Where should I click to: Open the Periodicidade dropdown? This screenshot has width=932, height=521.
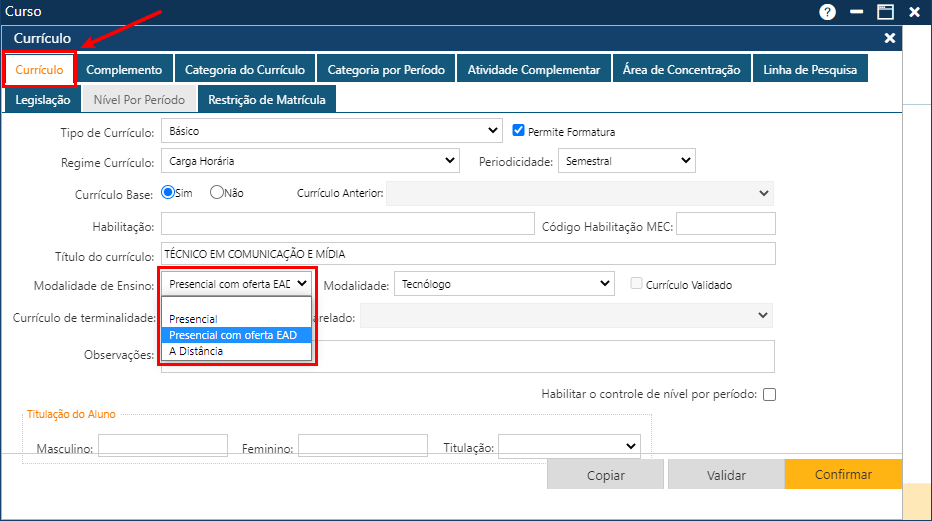626,160
